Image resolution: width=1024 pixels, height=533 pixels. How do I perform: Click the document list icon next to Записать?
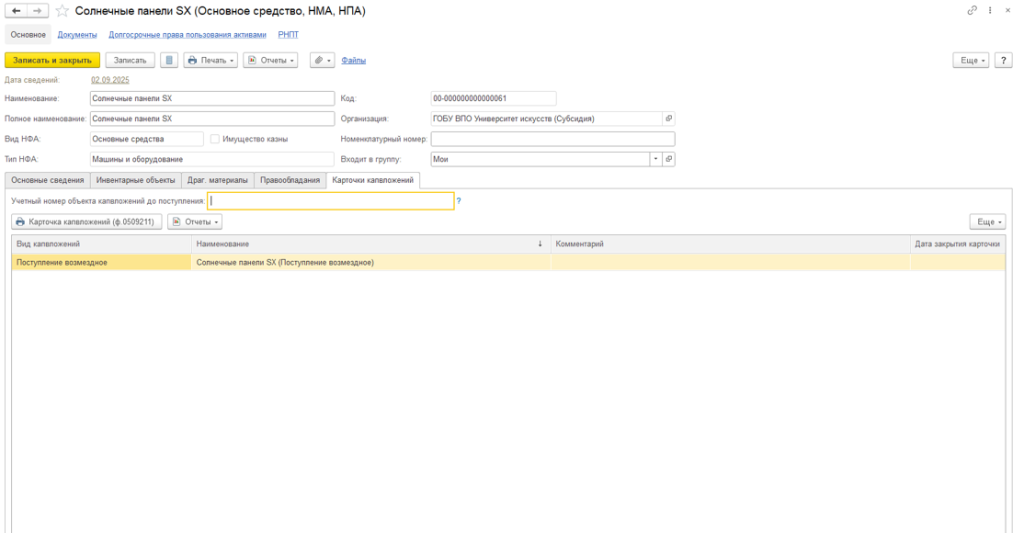[169, 60]
